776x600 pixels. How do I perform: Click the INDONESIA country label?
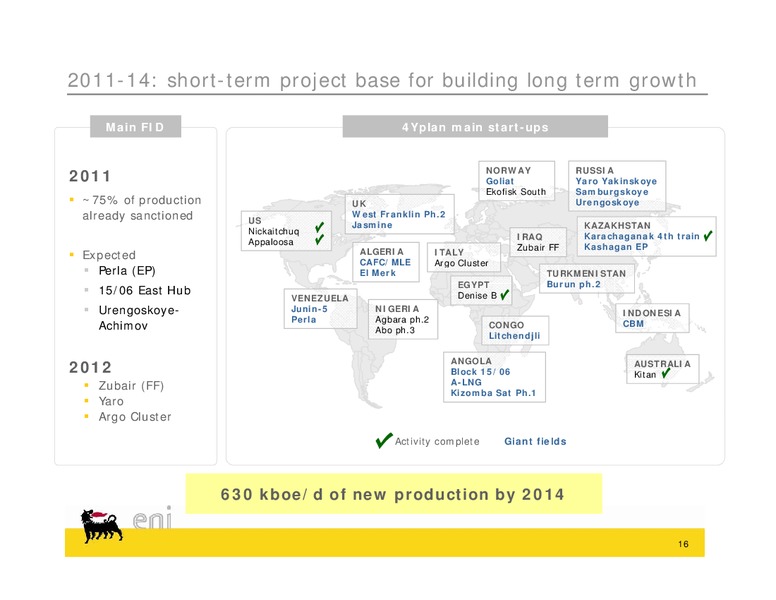coord(652,313)
